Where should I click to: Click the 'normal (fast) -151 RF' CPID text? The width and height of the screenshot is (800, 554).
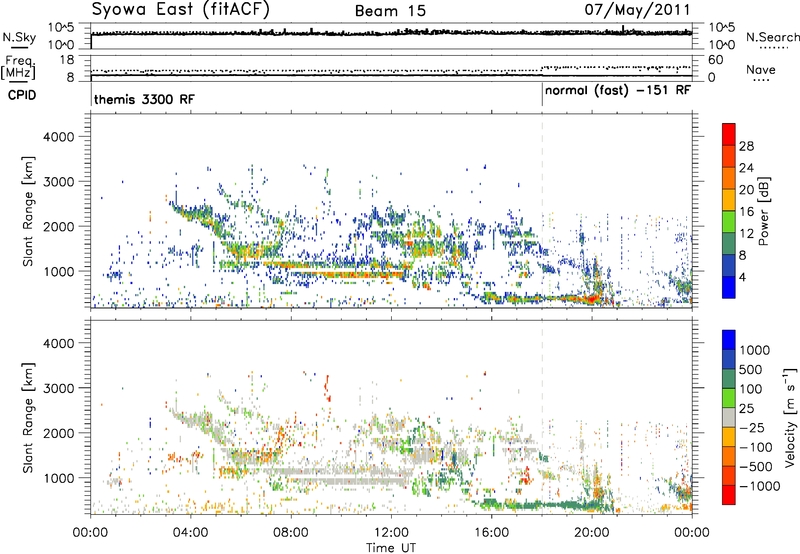[618, 91]
